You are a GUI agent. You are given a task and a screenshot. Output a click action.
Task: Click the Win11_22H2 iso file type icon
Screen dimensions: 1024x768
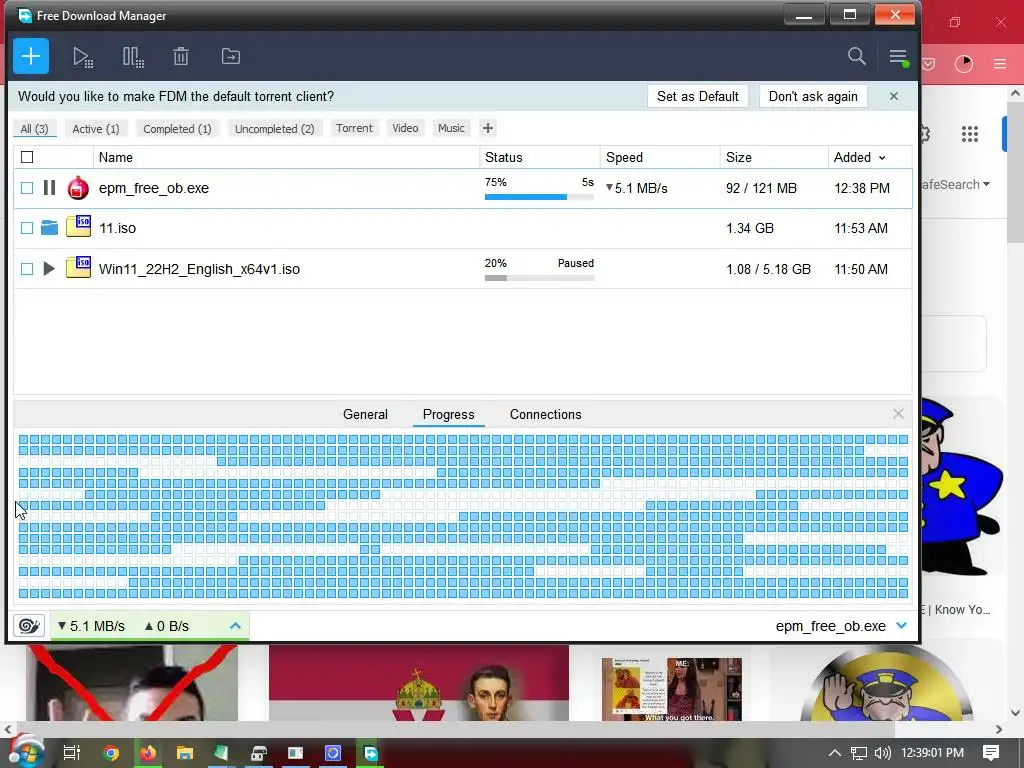78,267
